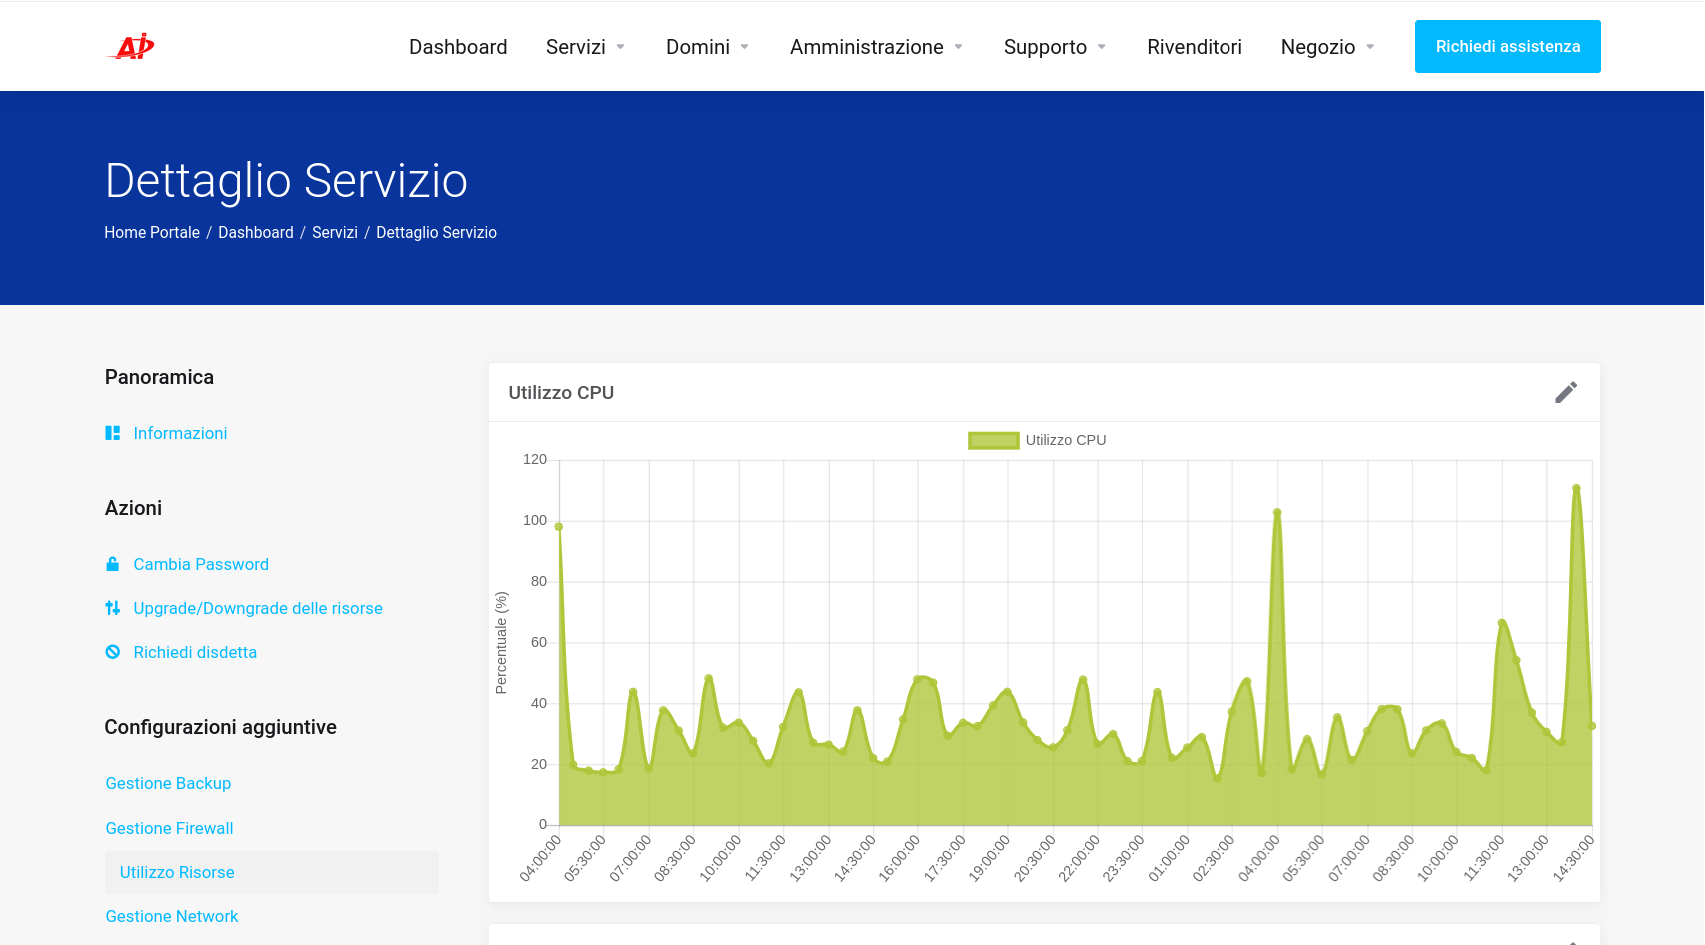Expand the Domini dropdown menu

pos(708,47)
